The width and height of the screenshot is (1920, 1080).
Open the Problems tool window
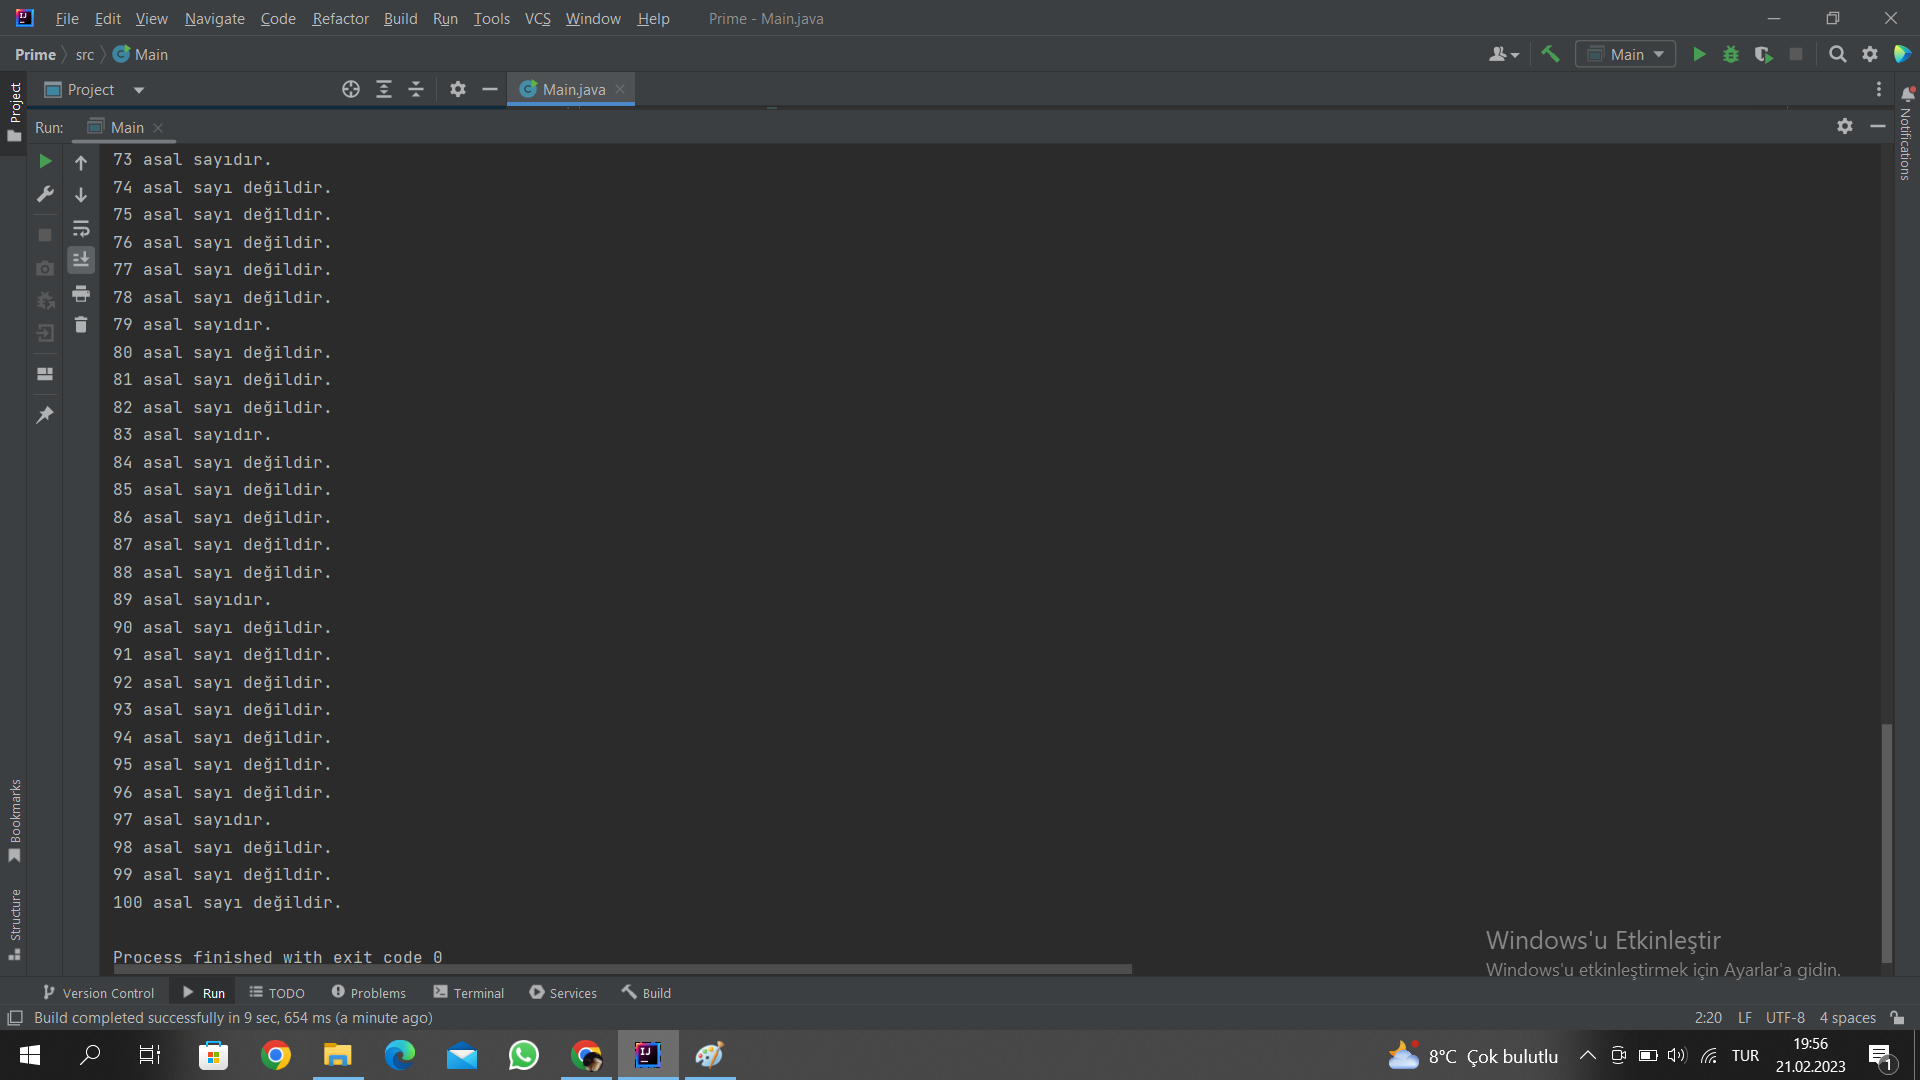click(368, 992)
